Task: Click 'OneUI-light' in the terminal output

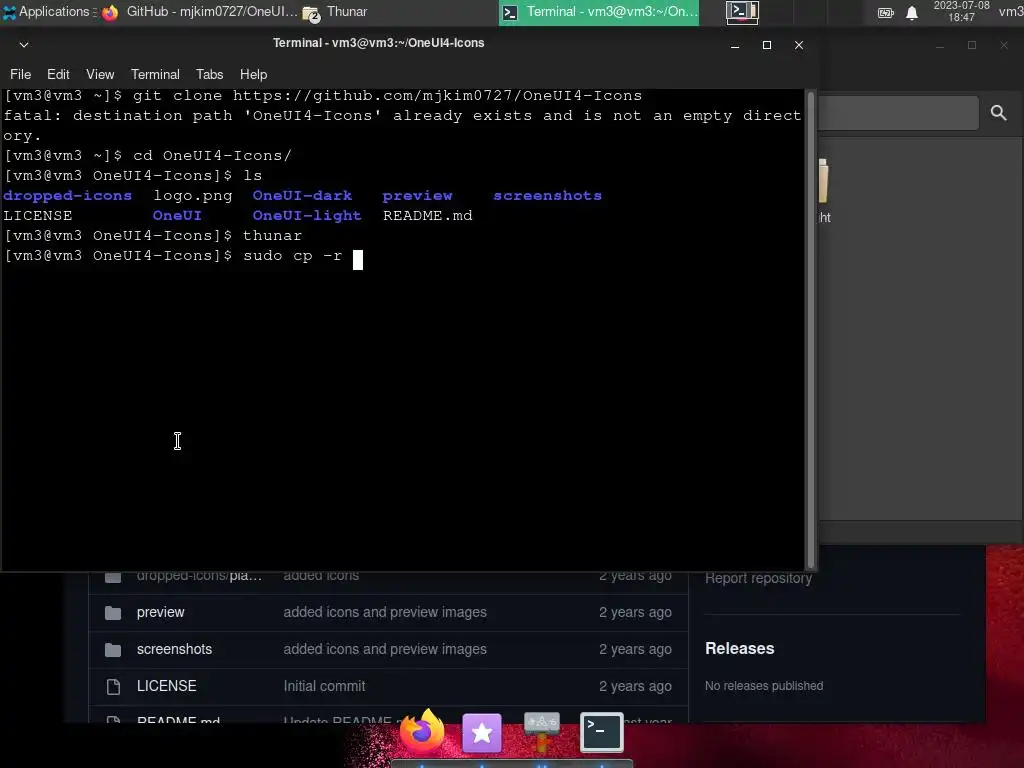Action: coord(307,216)
